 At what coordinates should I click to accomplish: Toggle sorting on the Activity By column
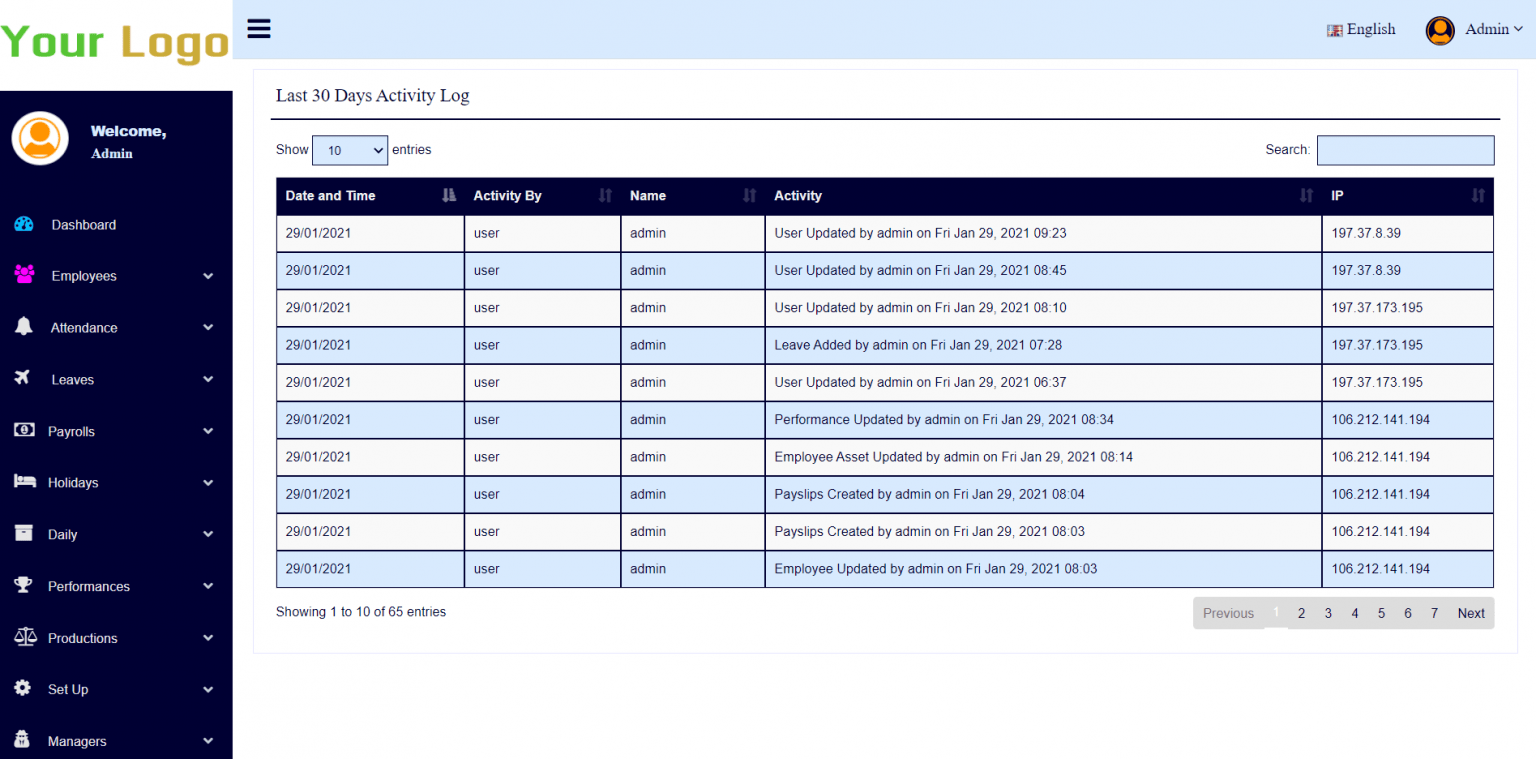pyautogui.click(x=607, y=196)
